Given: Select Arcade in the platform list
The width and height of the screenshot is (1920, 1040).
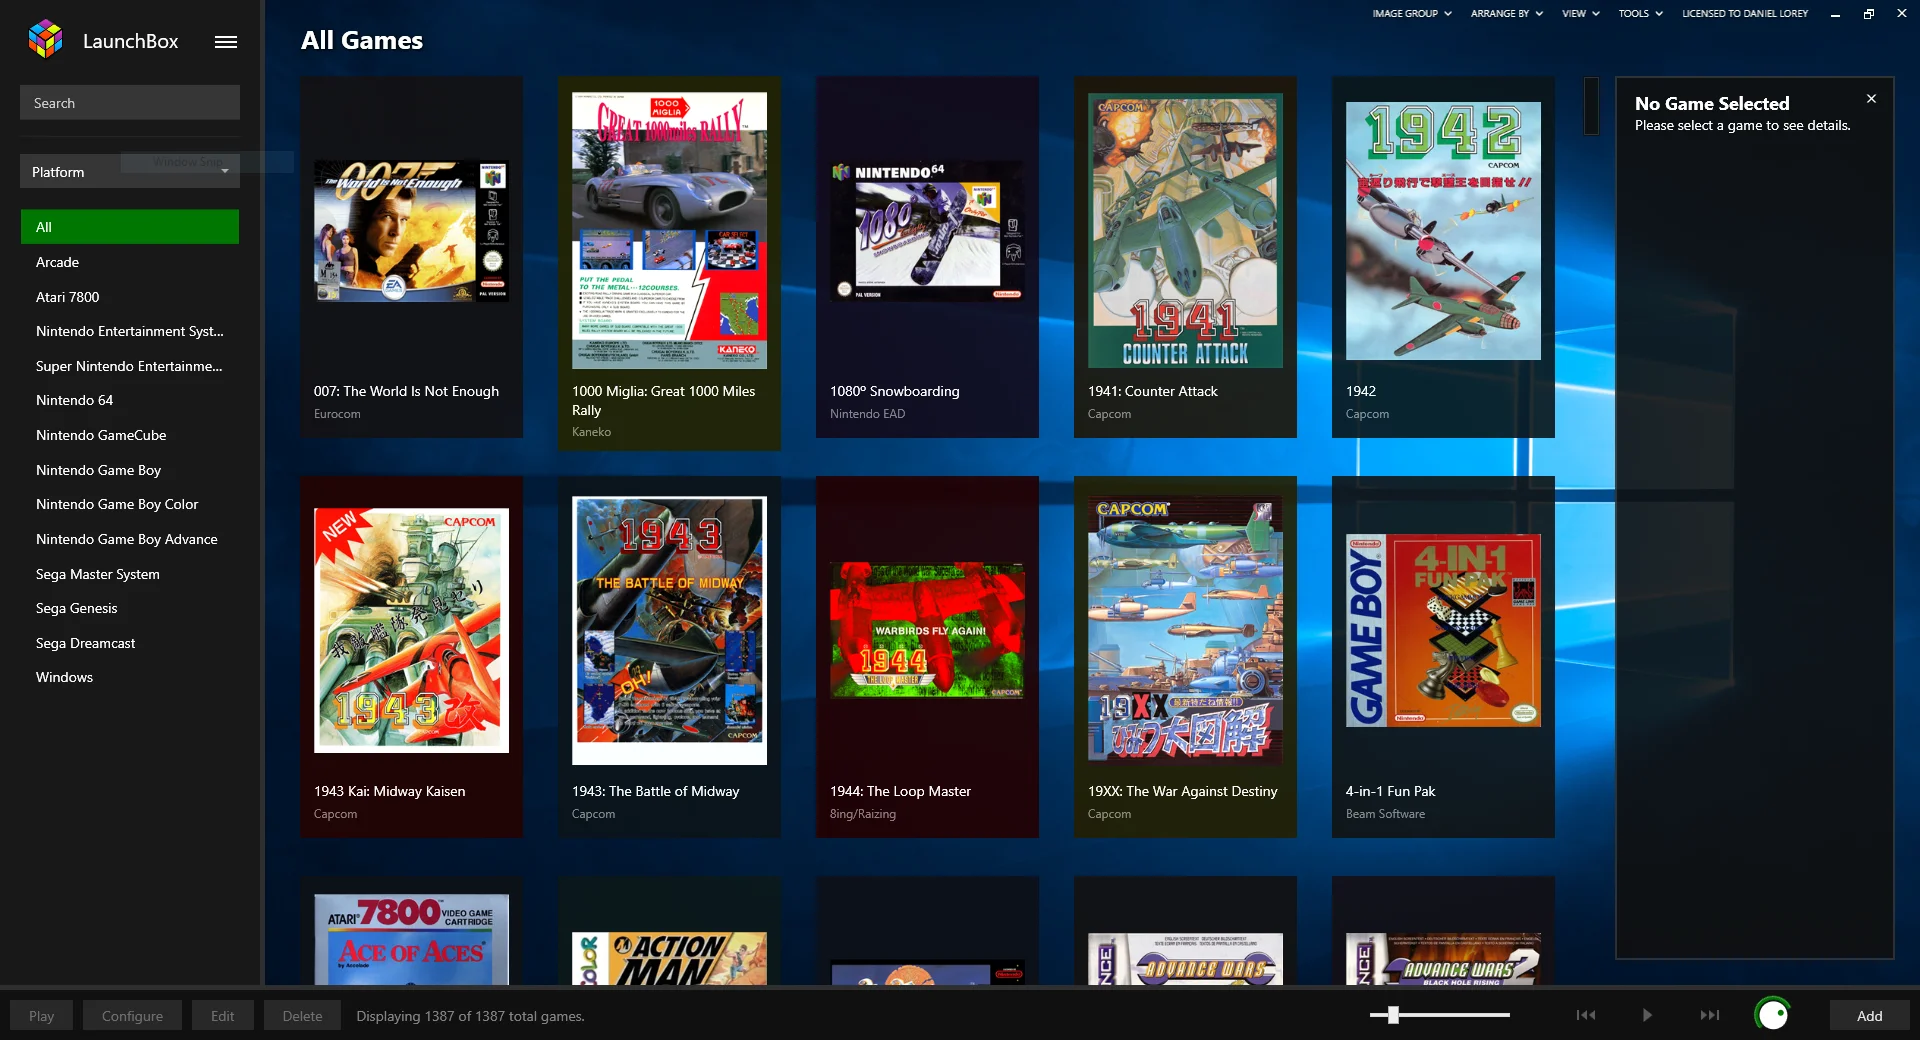Looking at the screenshot, I should click(x=130, y=262).
